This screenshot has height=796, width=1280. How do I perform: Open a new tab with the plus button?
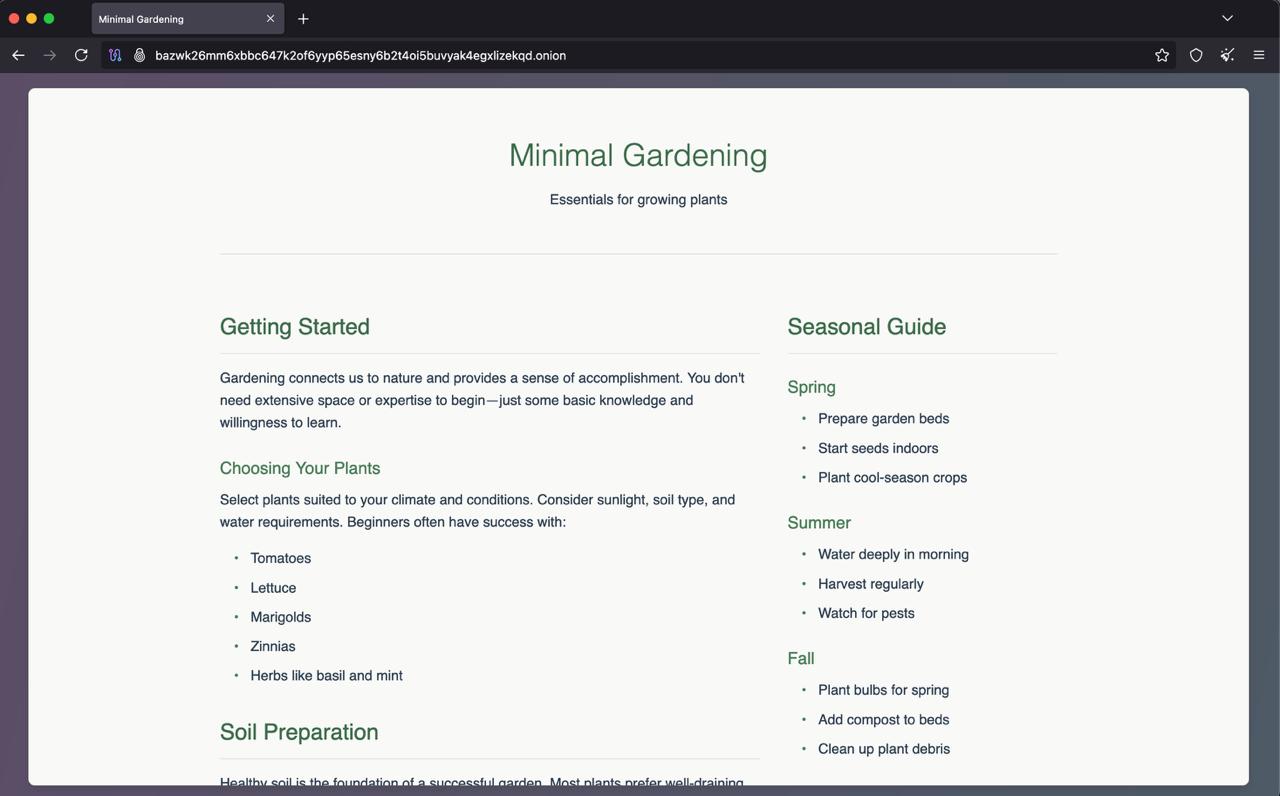pos(303,18)
